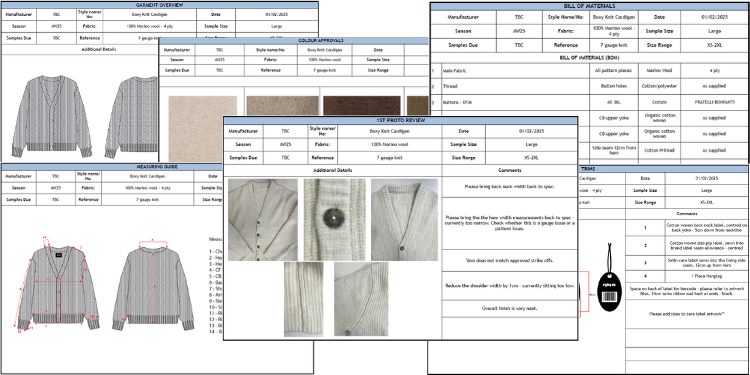Click '100% Merino wool' in Colour Approvals
750x375 pixels.
click(x=325, y=60)
